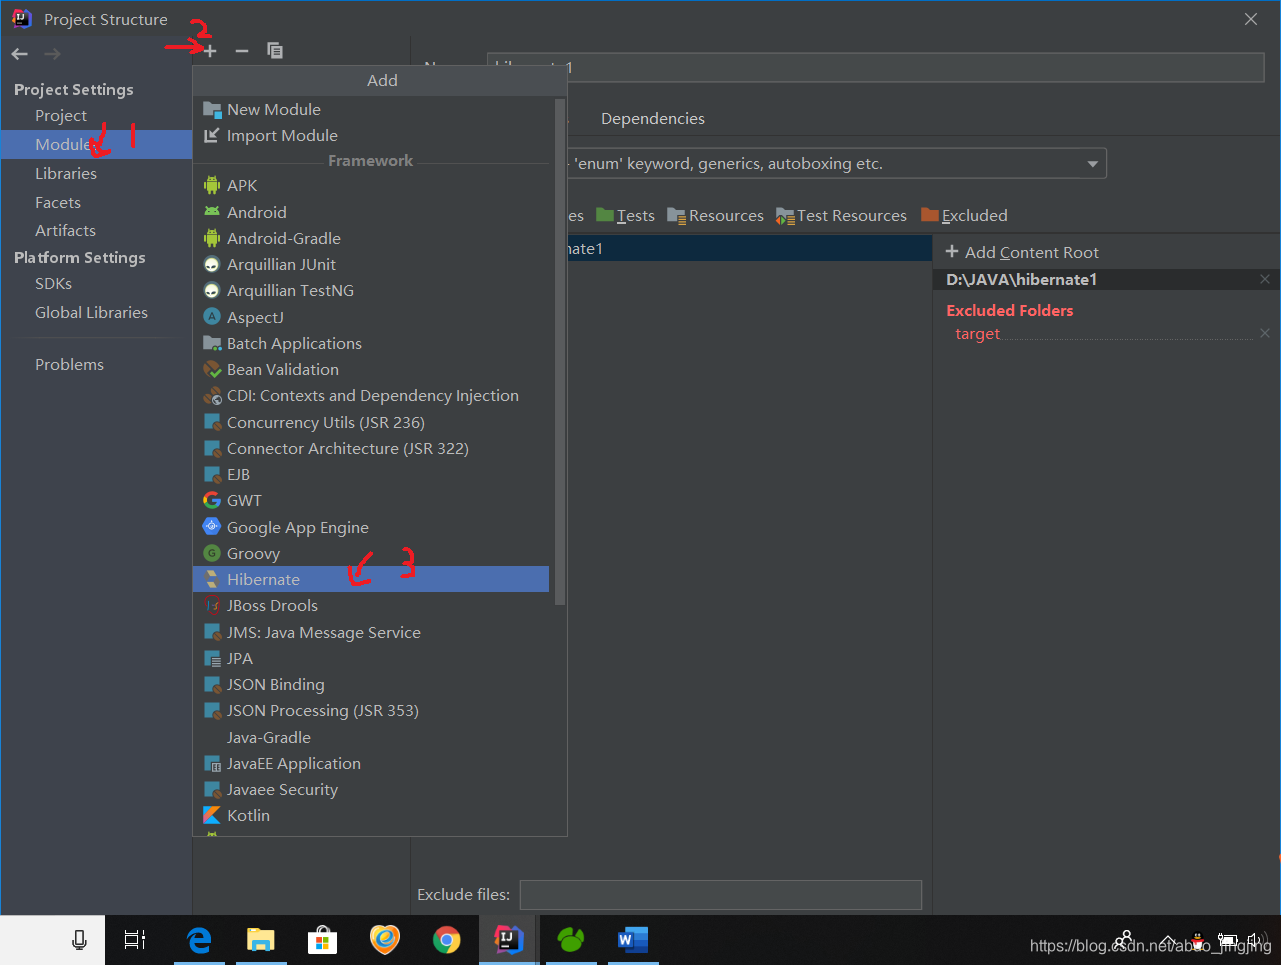The width and height of the screenshot is (1281, 965).
Task: Mark folder as Excluded
Action: [x=964, y=215]
